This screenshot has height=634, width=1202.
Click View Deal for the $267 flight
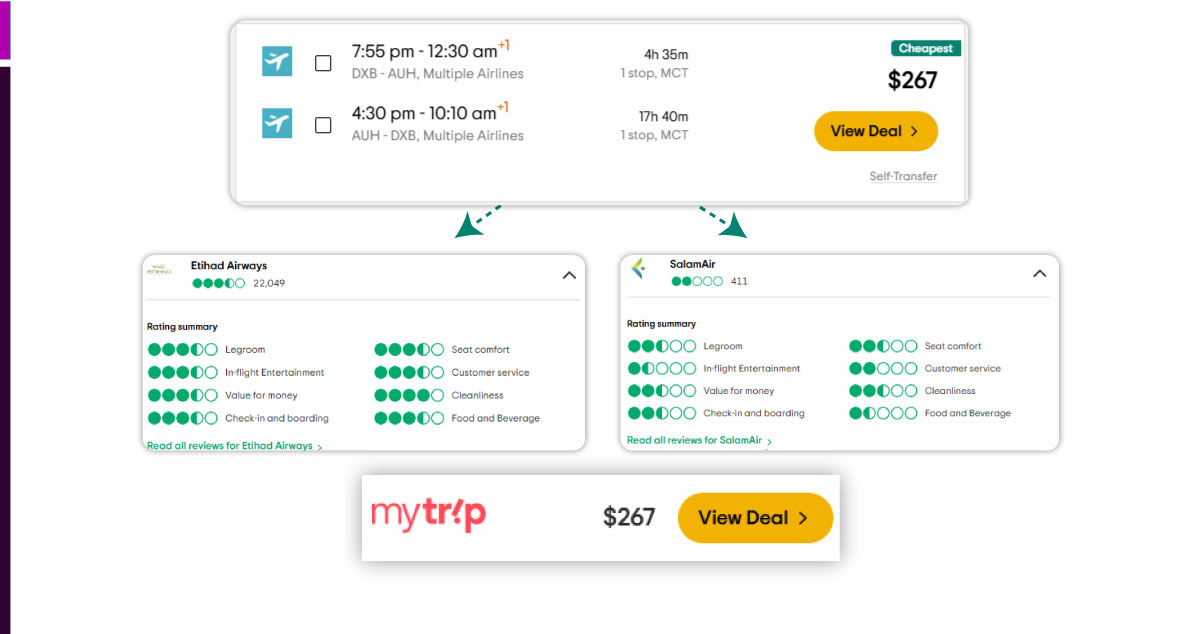point(875,131)
